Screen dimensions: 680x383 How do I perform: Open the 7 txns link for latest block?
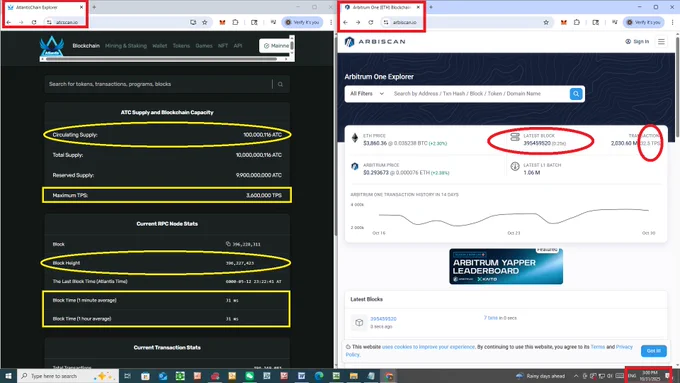[490, 318]
